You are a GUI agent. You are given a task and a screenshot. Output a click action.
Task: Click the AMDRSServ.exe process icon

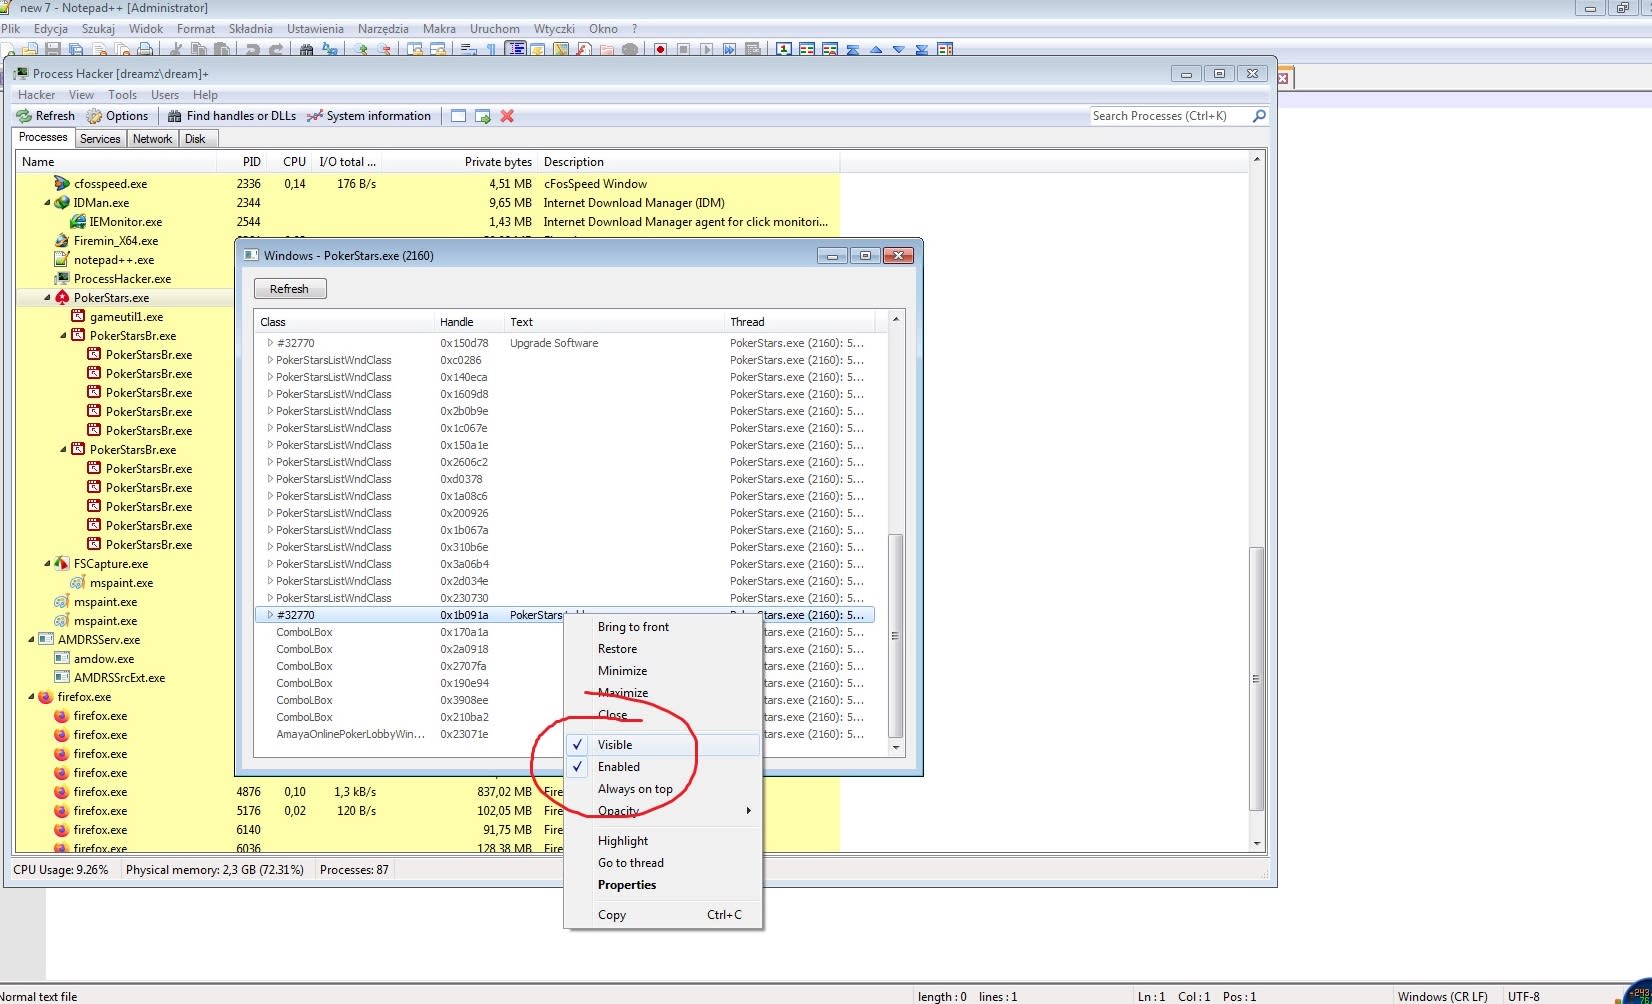click(46, 640)
